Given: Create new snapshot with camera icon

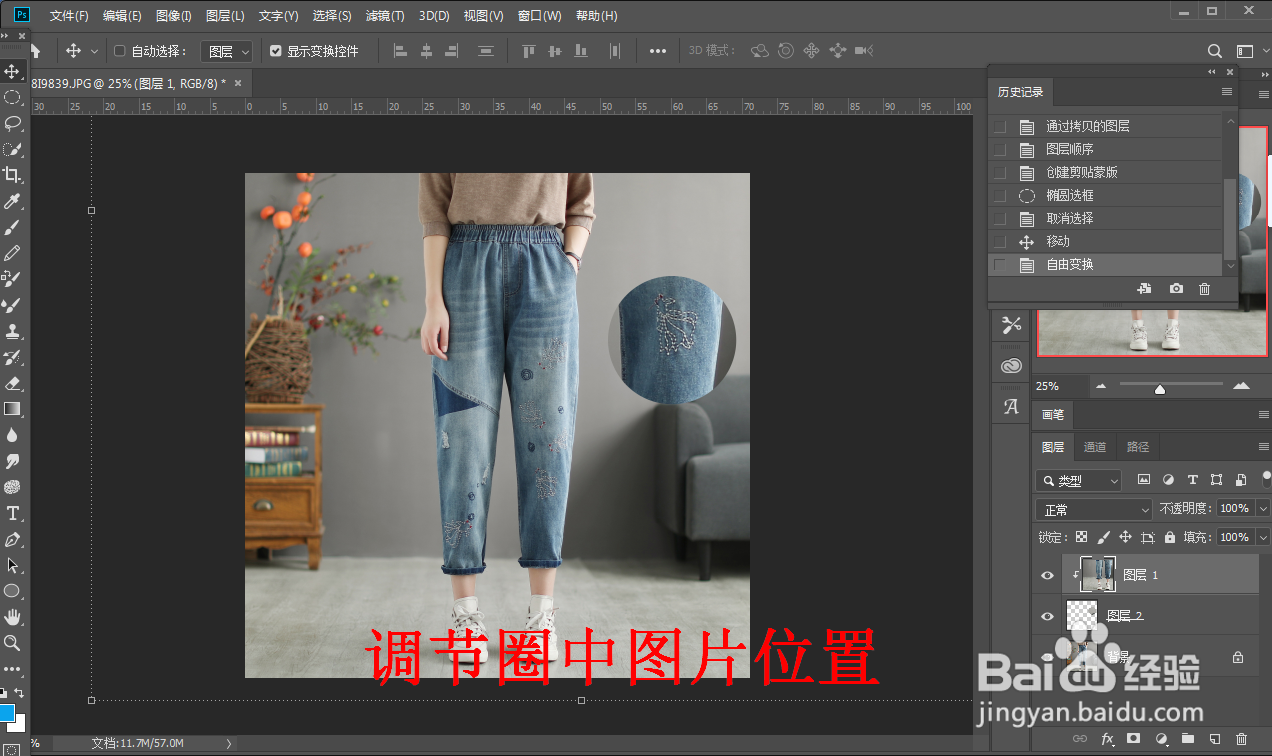Looking at the screenshot, I should pyautogui.click(x=1176, y=289).
